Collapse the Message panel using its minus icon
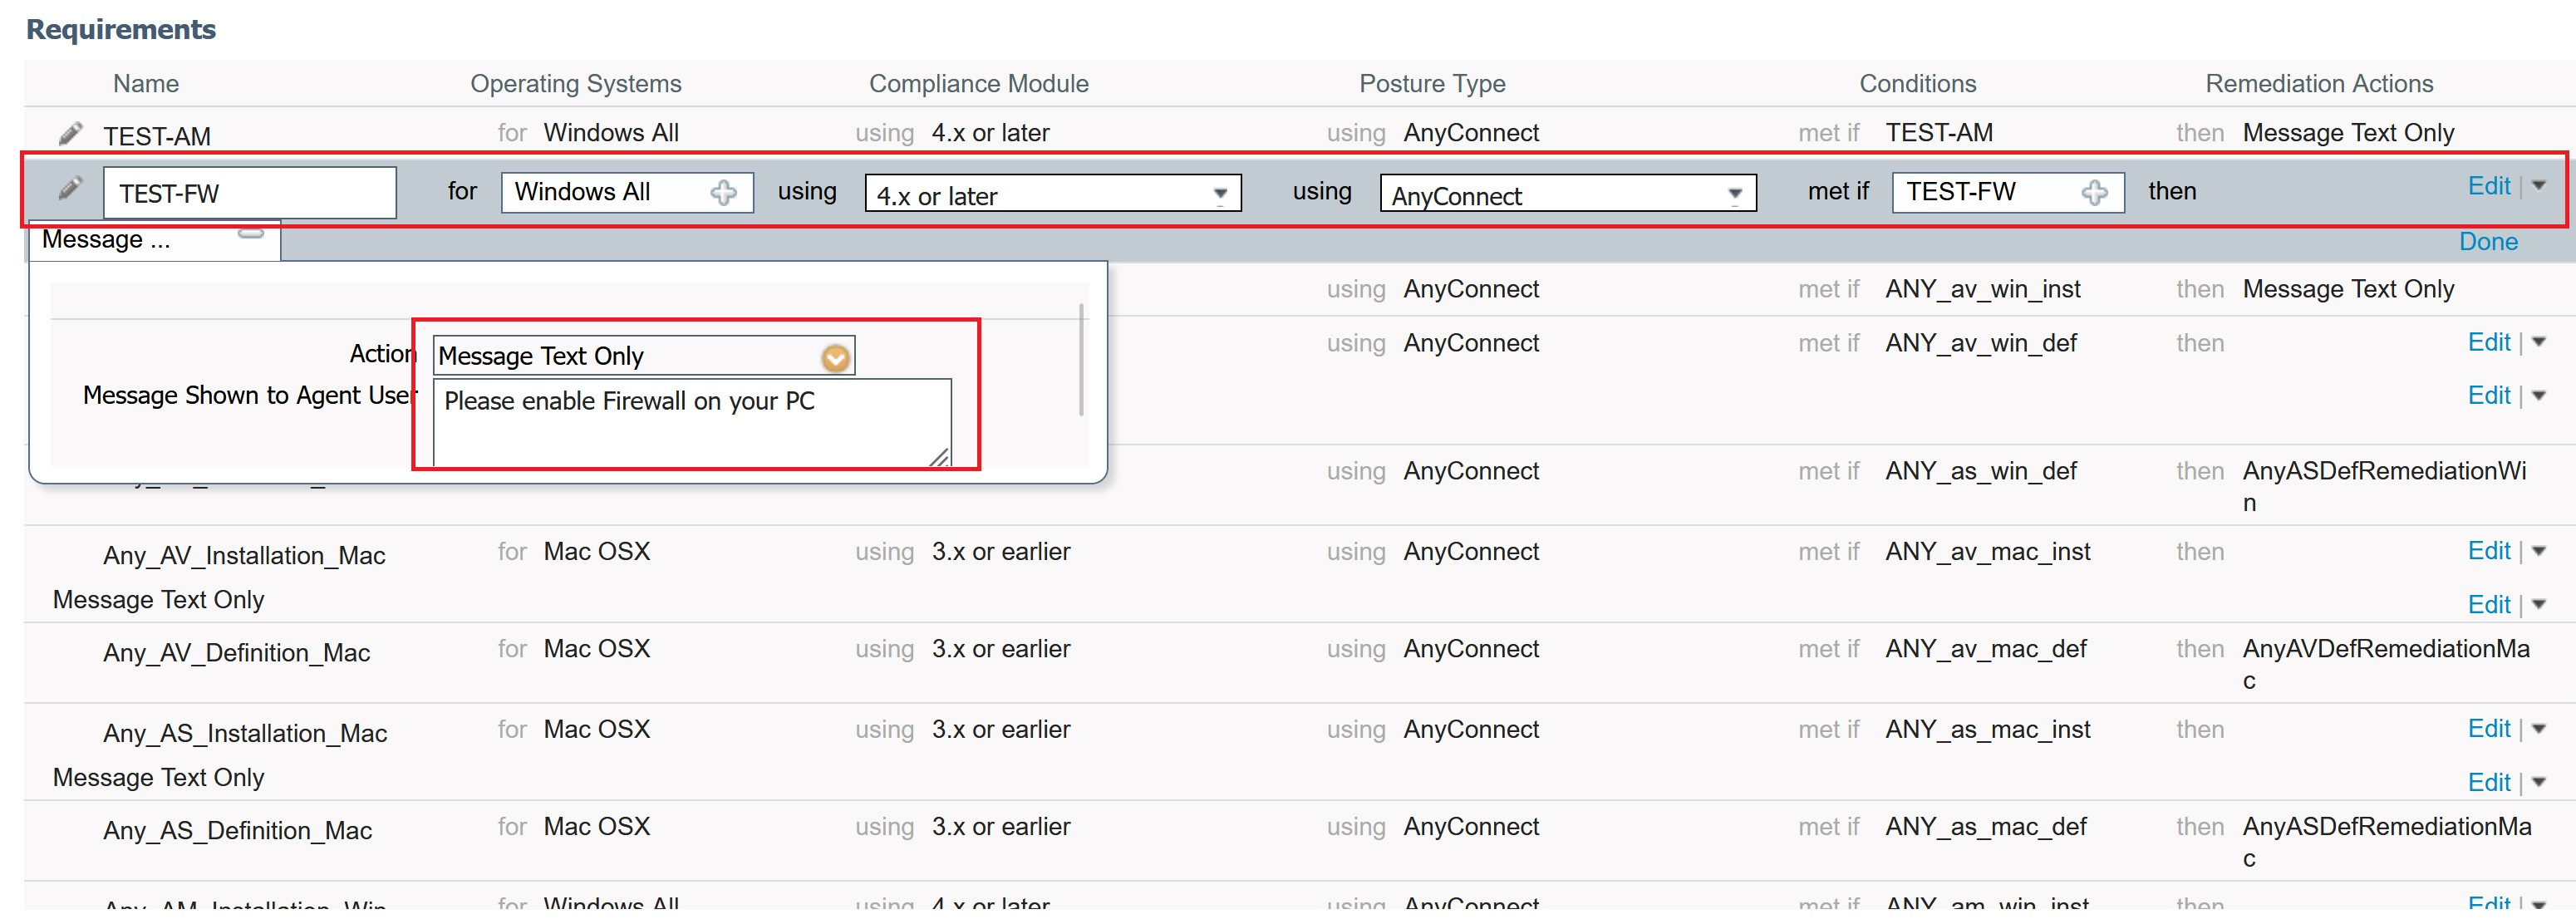Image resolution: width=2576 pixels, height=924 pixels. (x=250, y=231)
